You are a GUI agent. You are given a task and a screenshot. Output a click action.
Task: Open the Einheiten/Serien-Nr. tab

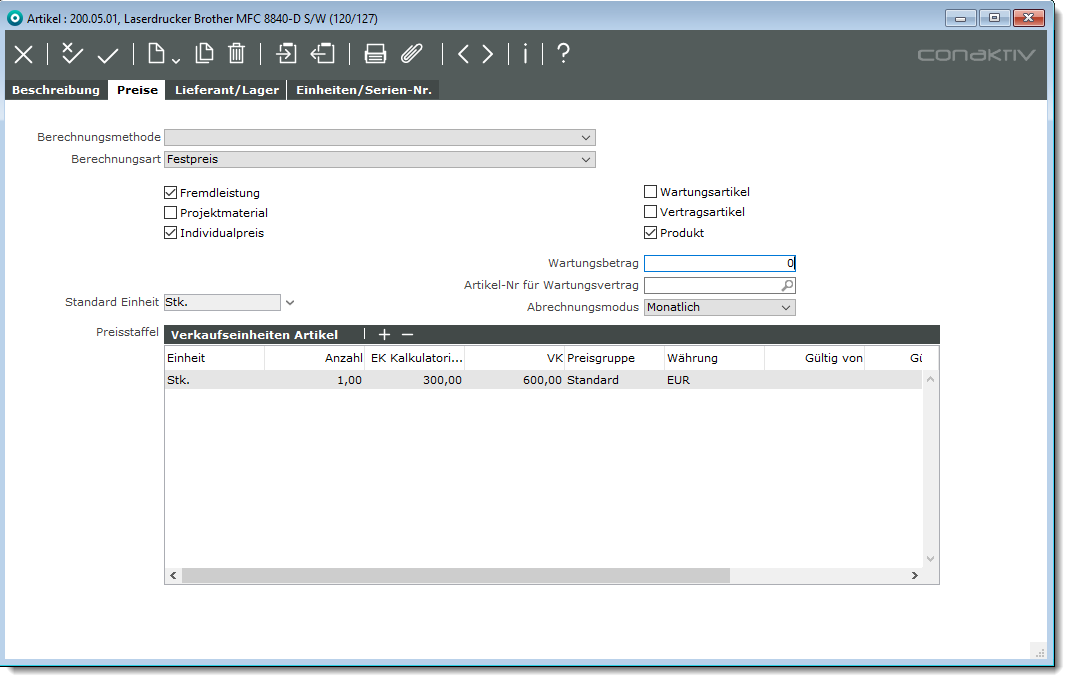coord(363,90)
